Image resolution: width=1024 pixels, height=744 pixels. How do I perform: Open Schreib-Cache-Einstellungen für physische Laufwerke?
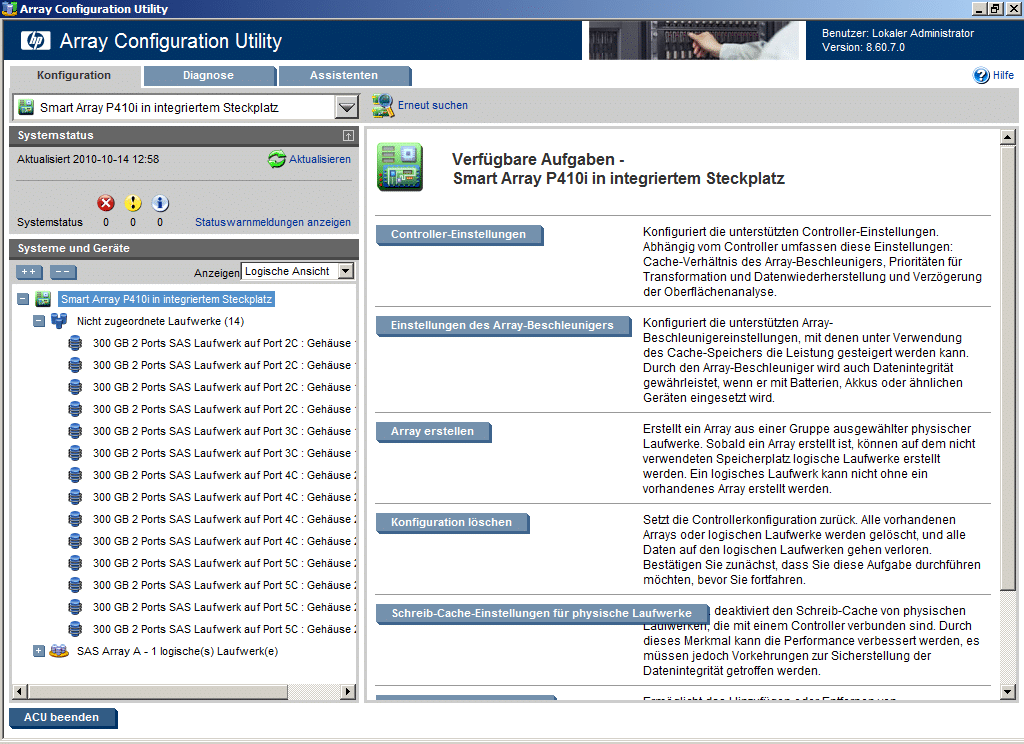(541, 613)
